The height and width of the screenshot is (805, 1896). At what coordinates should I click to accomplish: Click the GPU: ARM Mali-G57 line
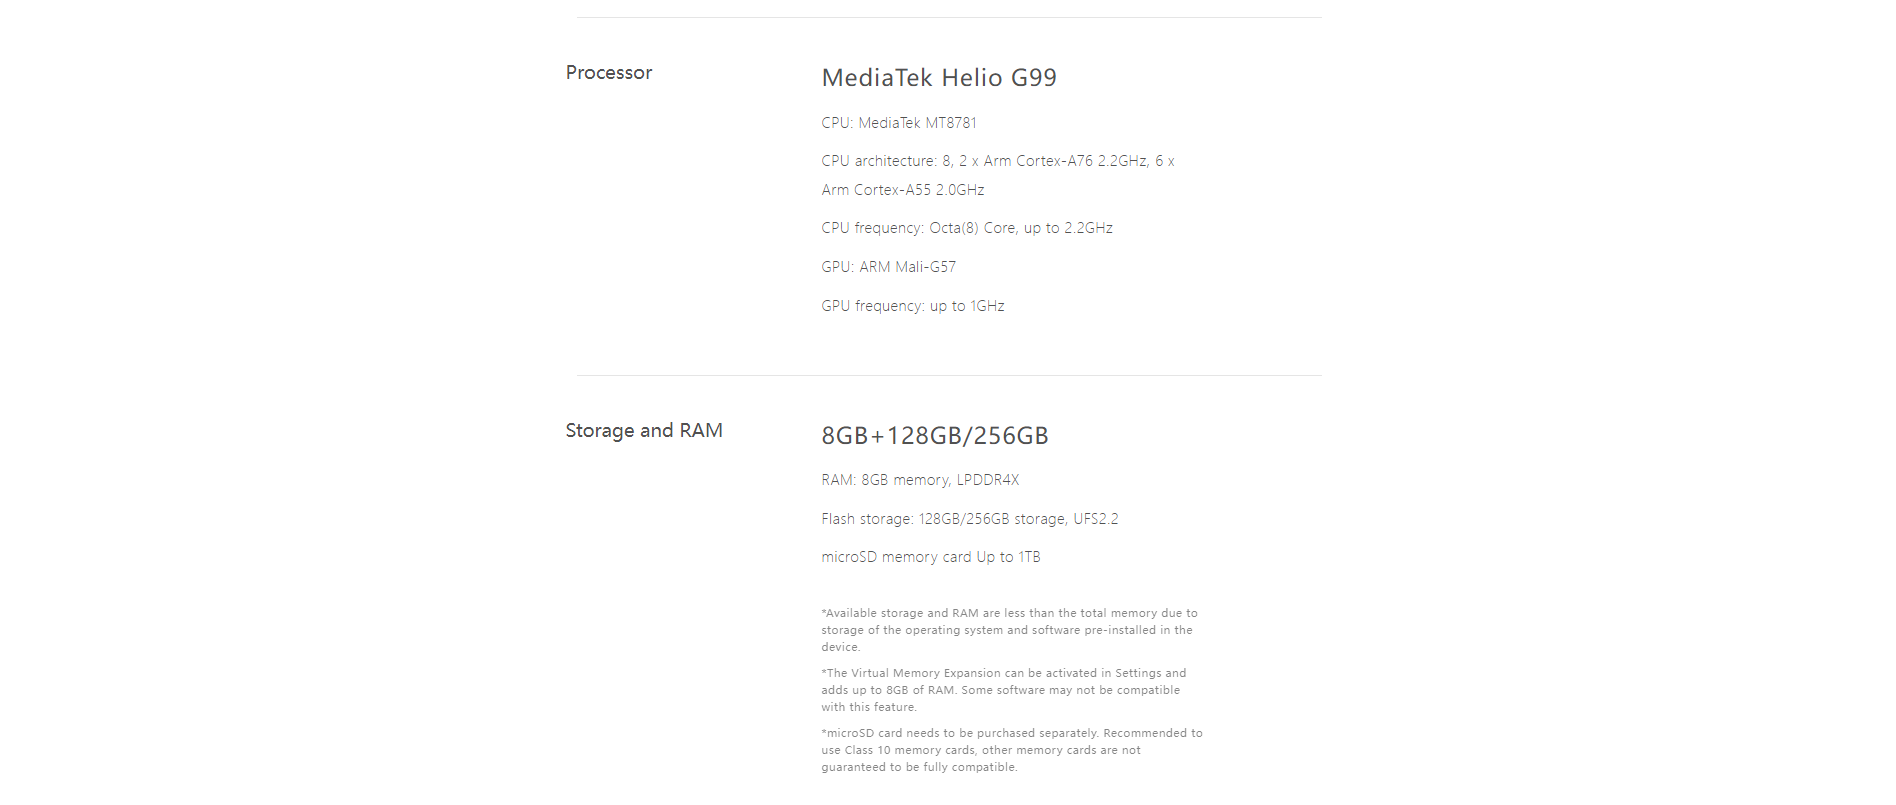[x=889, y=267]
